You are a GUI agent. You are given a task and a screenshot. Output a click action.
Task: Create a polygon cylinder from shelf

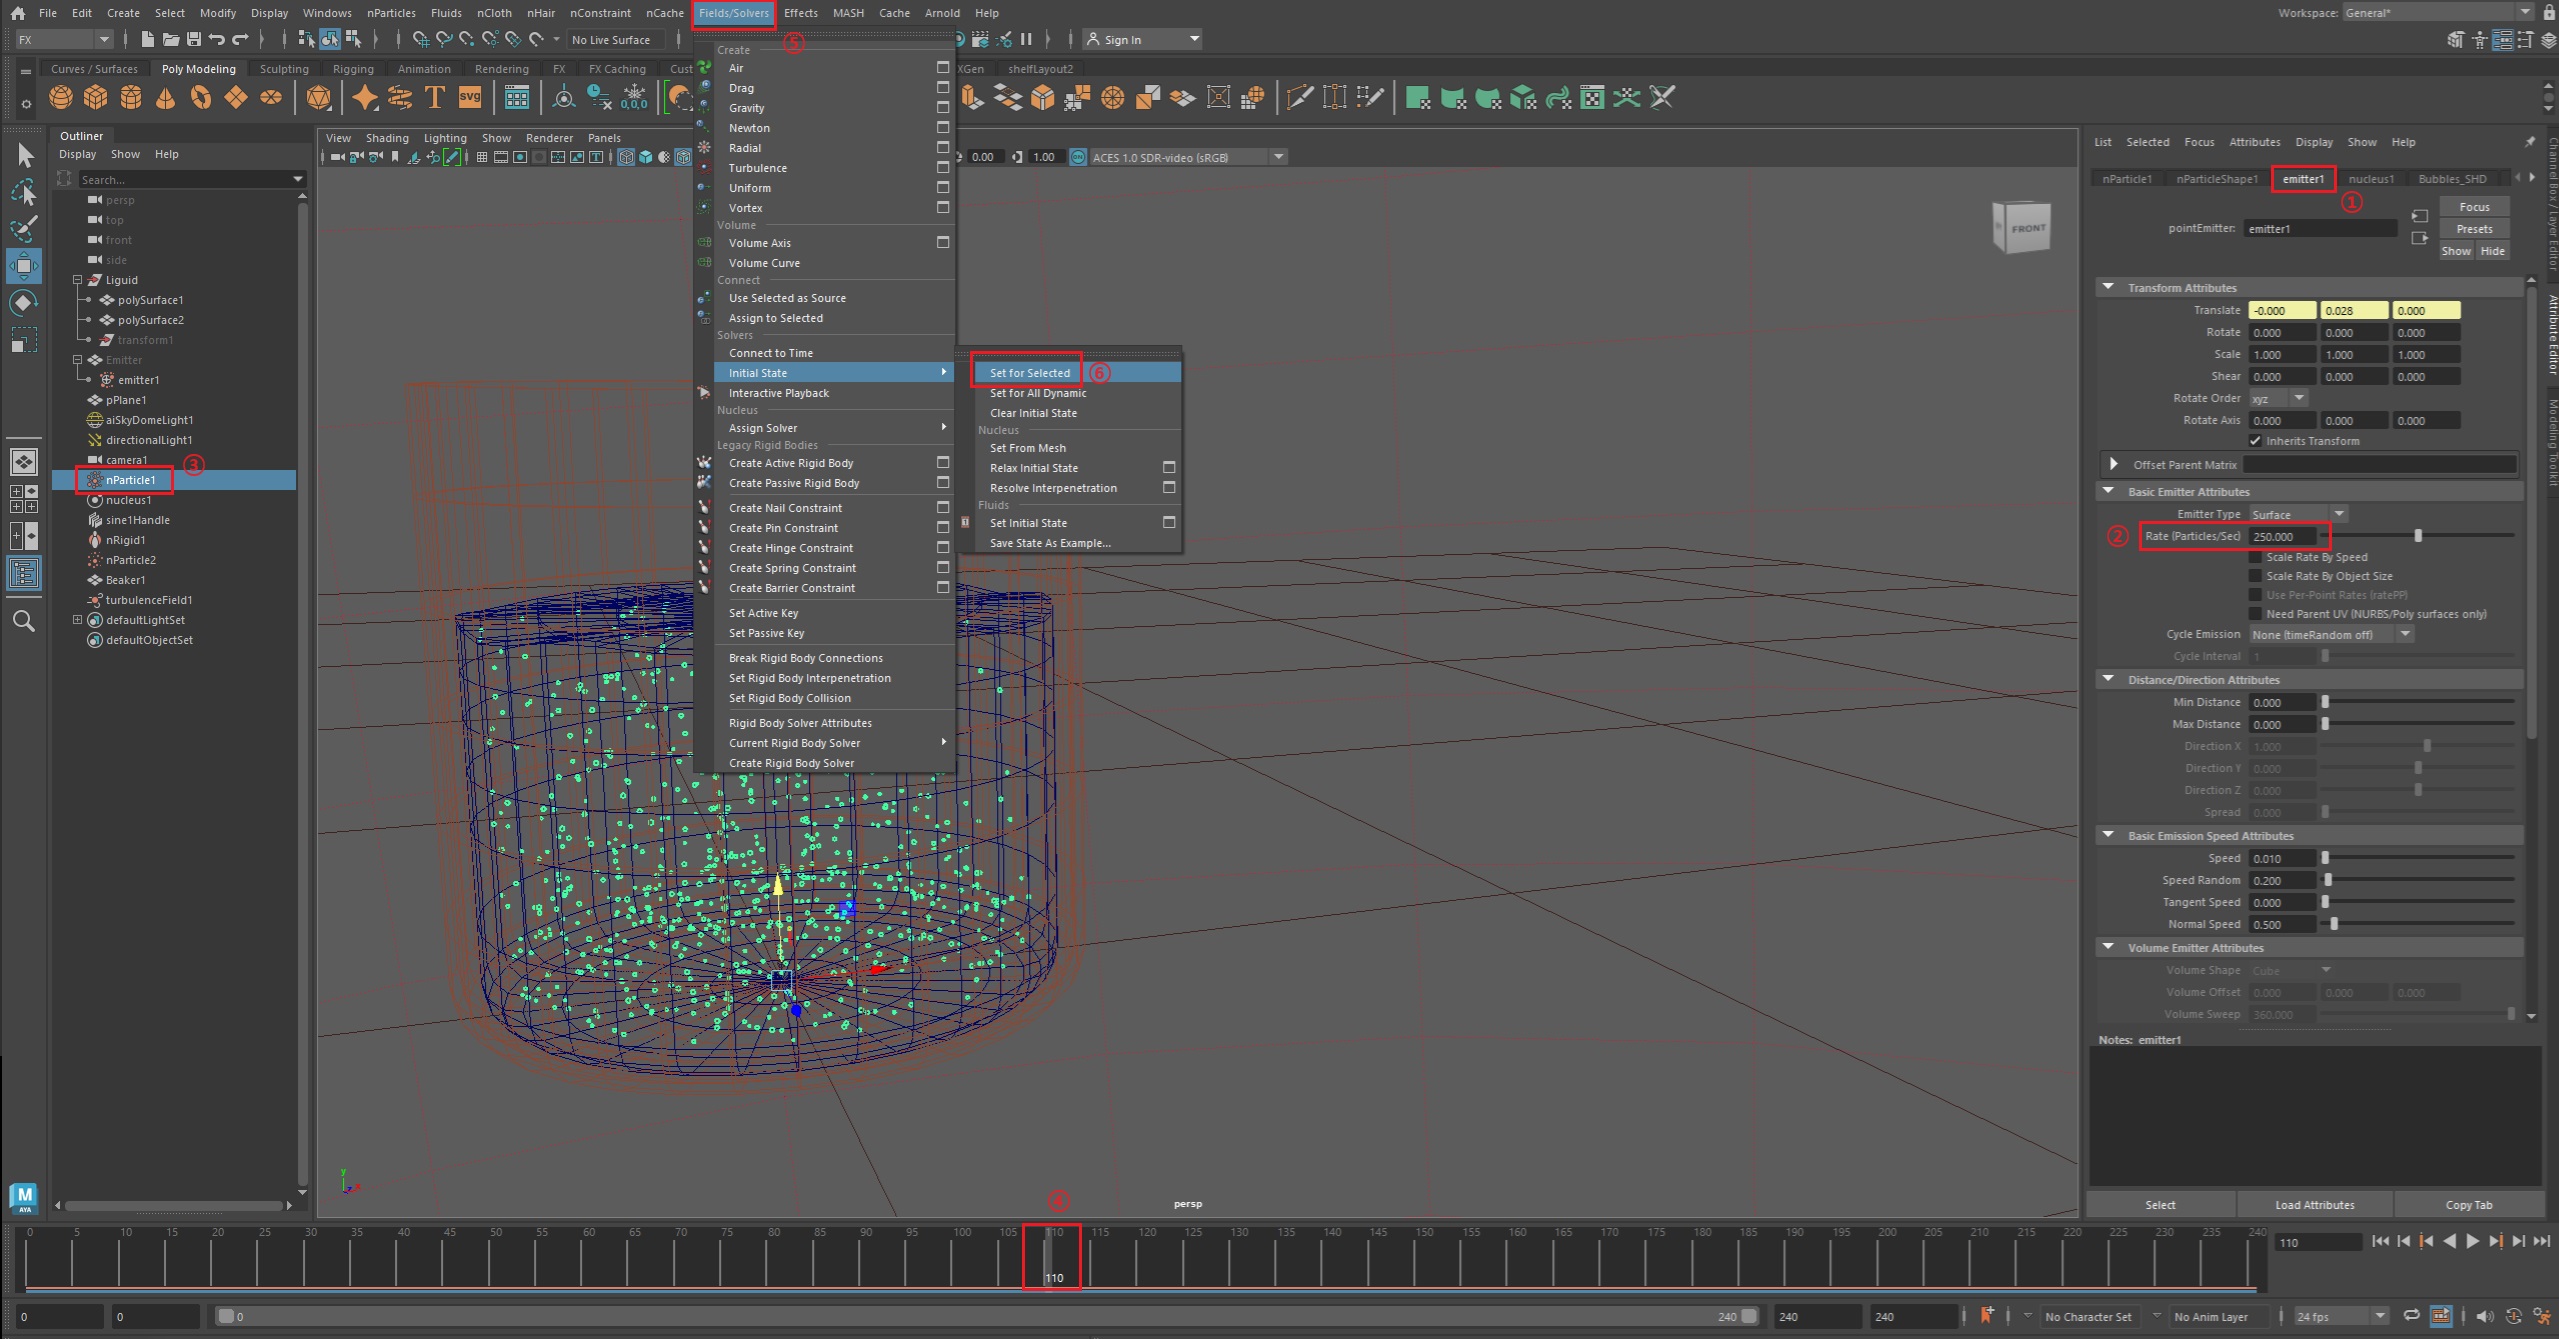pyautogui.click(x=131, y=97)
